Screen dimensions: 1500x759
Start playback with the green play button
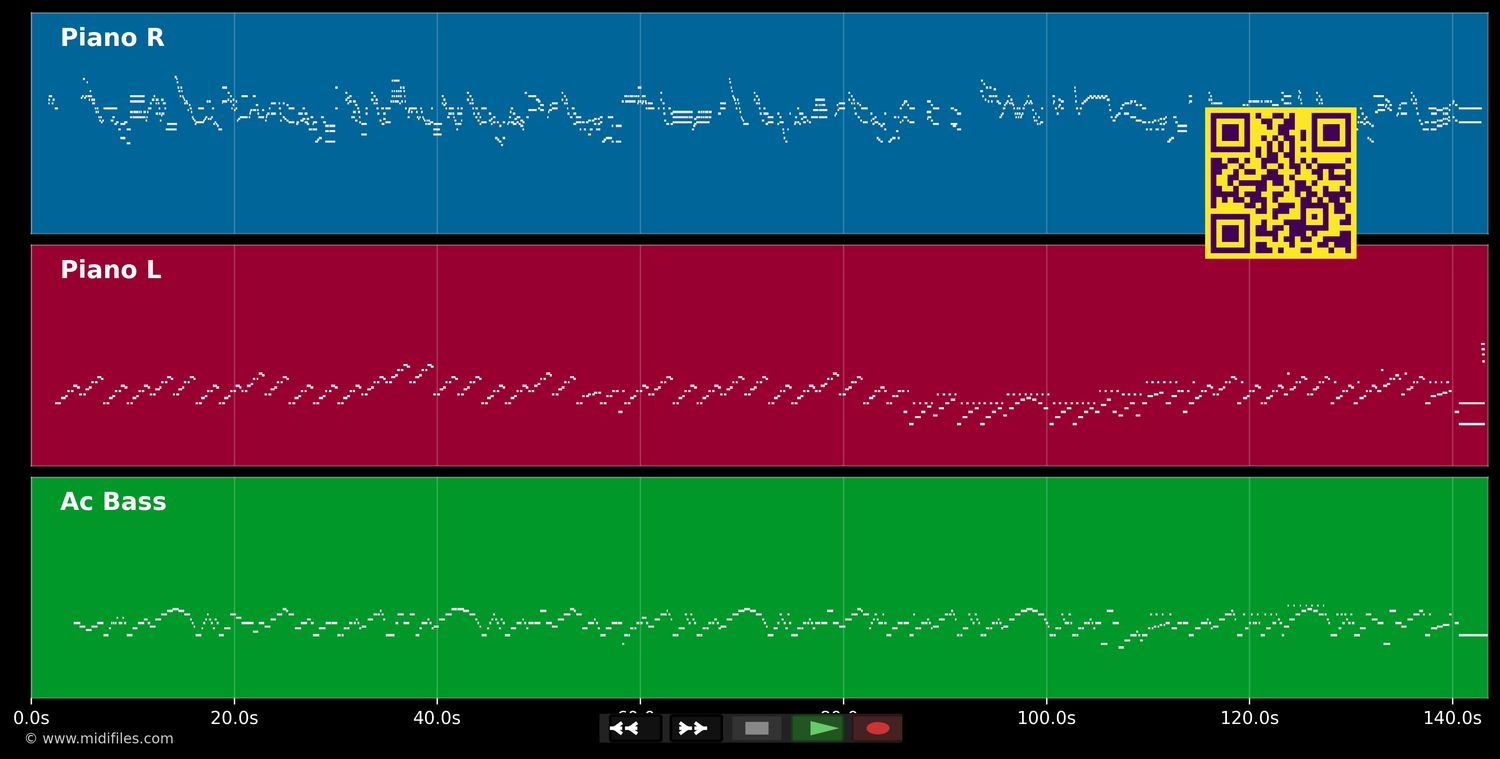pyautogui.click(x=818, y=728)
